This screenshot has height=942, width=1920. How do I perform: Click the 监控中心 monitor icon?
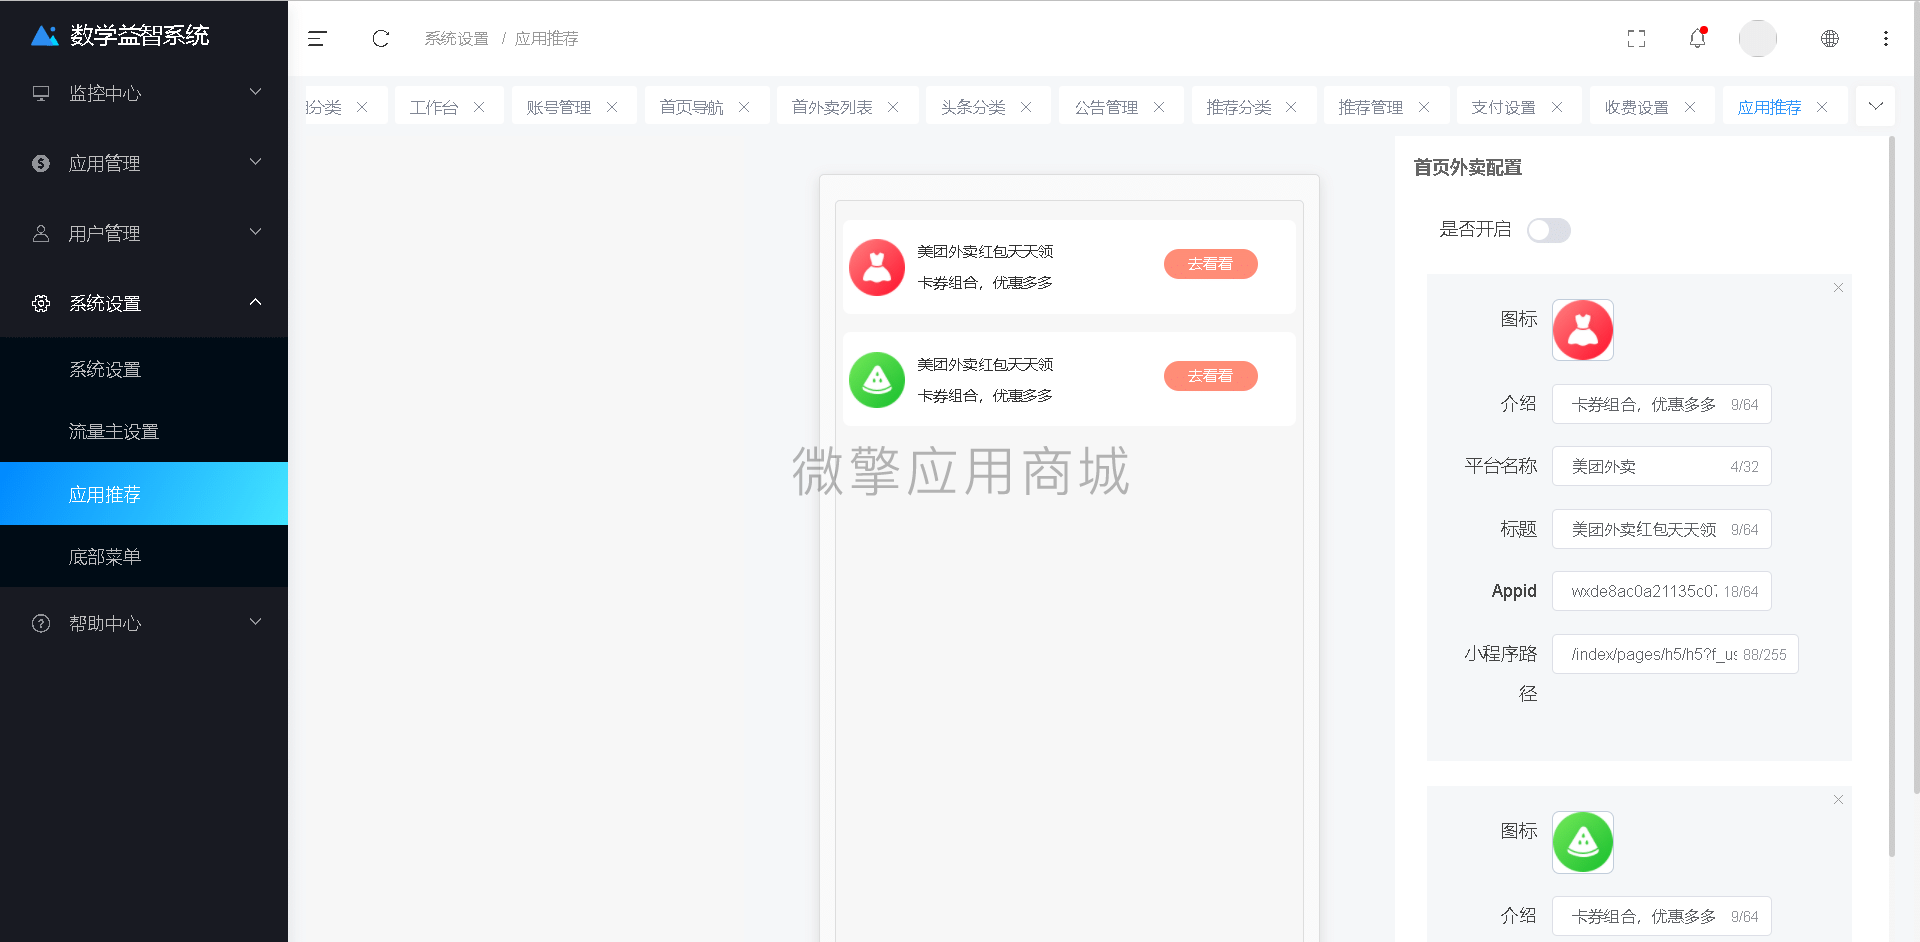(x=41, y=93)
